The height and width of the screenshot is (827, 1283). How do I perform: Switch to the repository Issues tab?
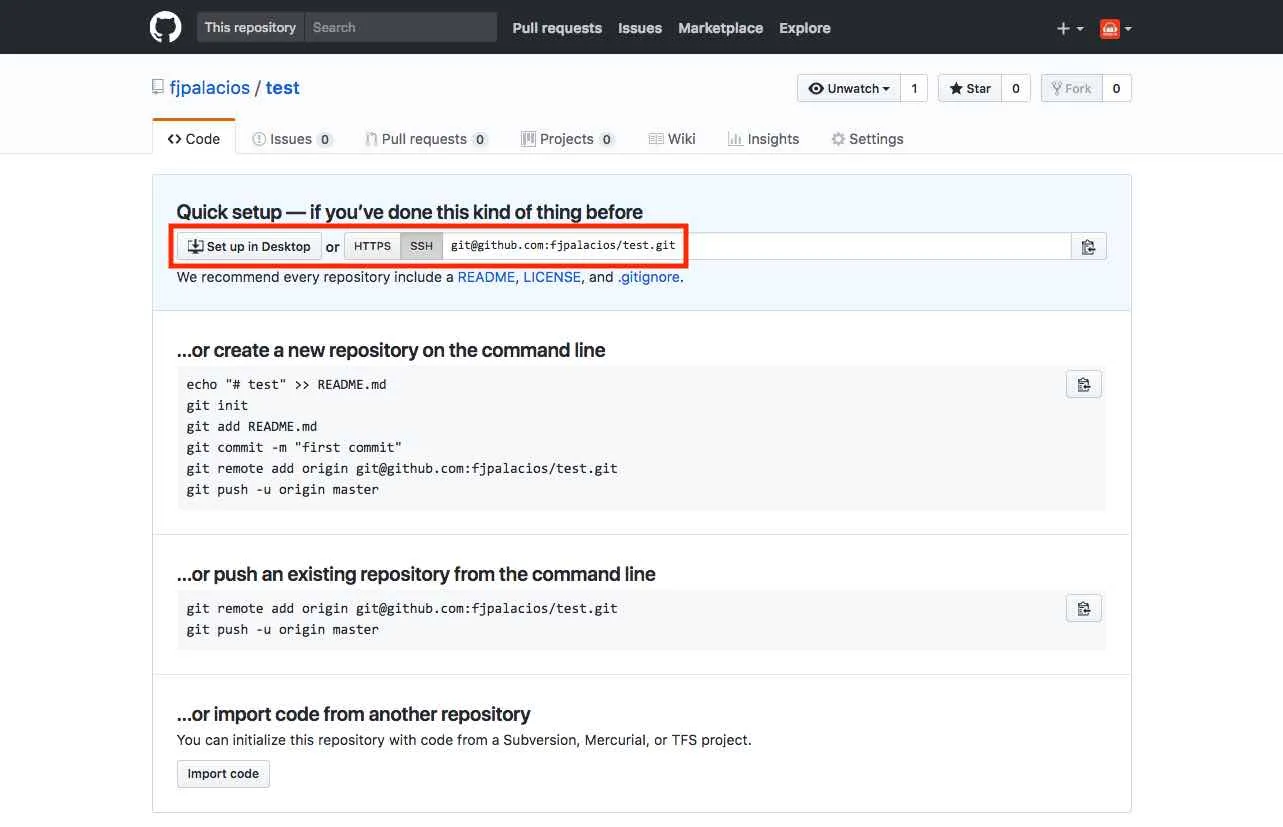[292, 139]
